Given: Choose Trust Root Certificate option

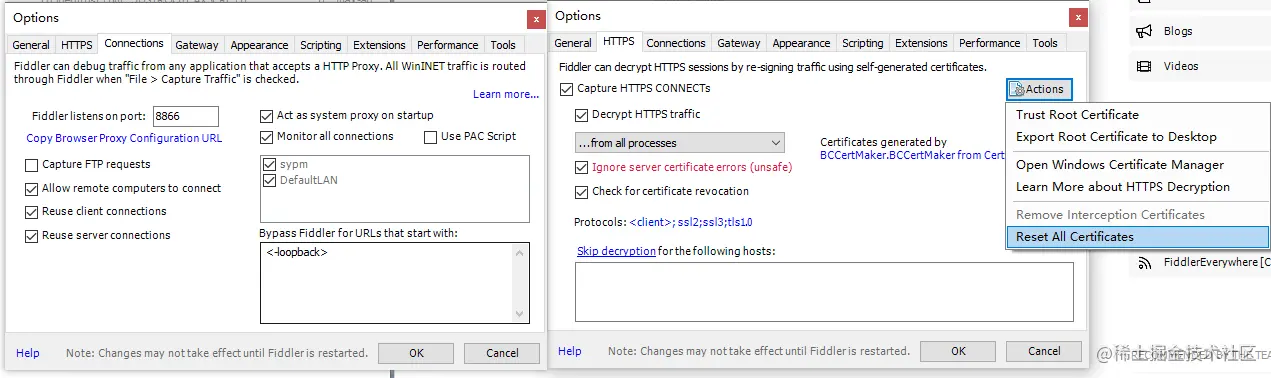Looking at the screenshot, I should [x=1077, y=115].
